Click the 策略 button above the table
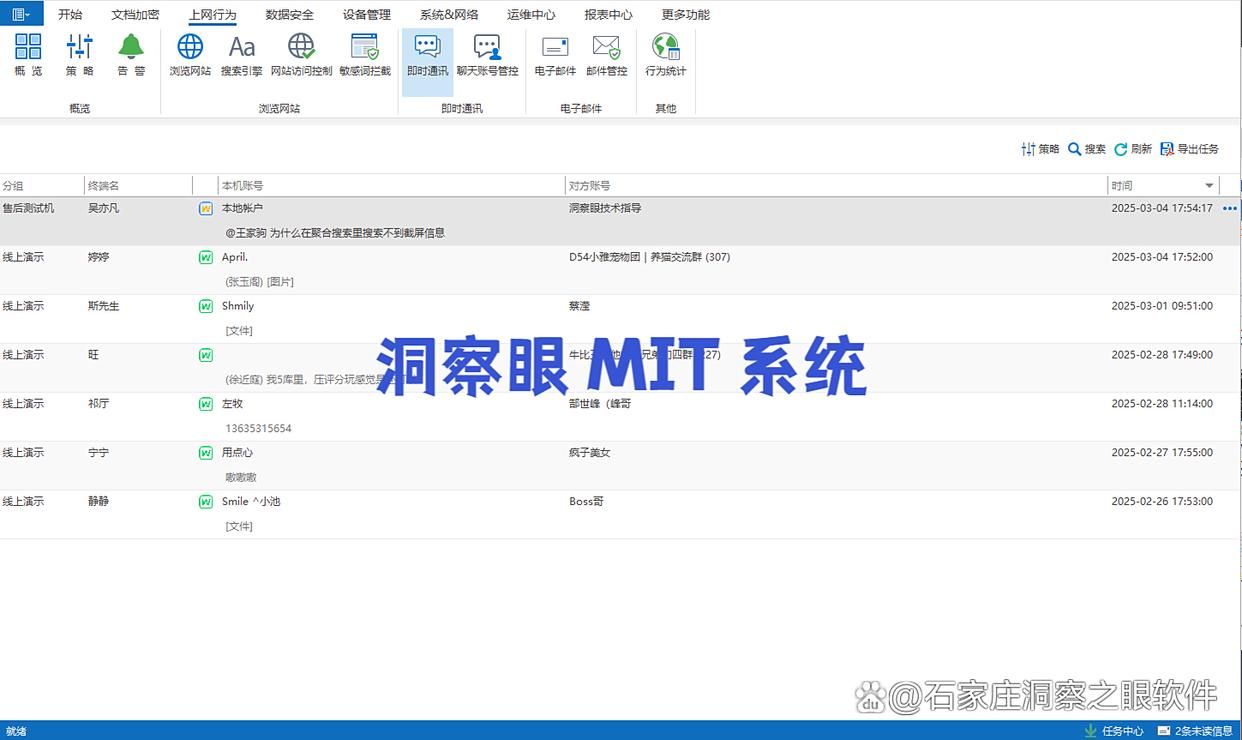This screenshot has height=740, width=1242. click(1040, 149)
